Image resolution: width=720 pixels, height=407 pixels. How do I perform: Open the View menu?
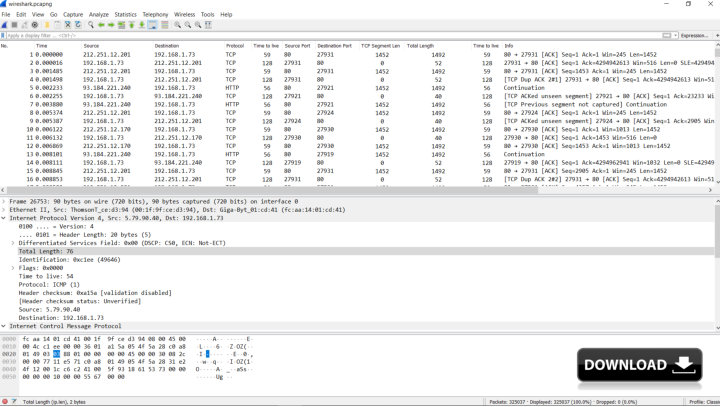pos(38,14)
